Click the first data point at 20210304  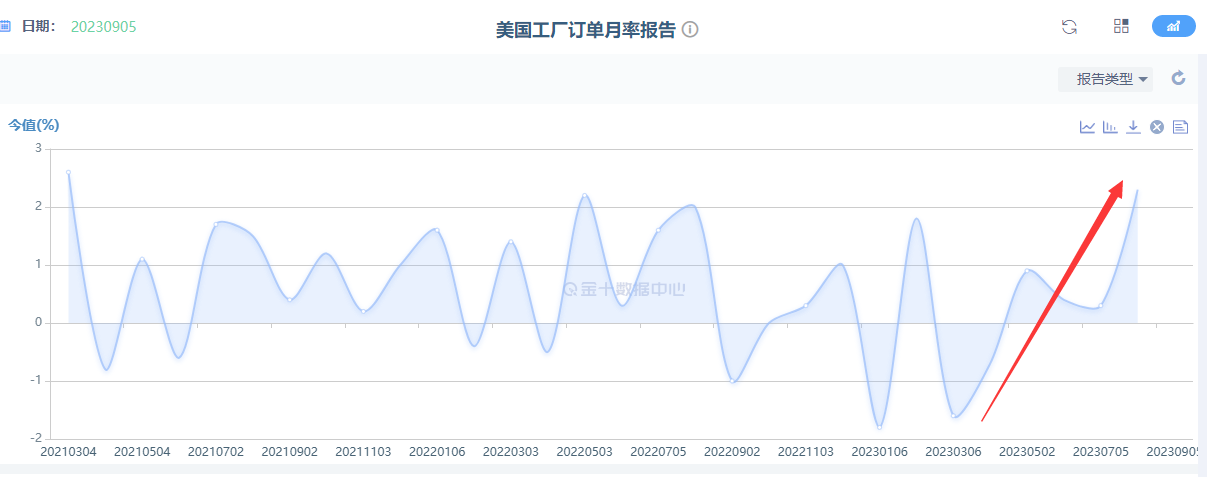pos(69,172)
